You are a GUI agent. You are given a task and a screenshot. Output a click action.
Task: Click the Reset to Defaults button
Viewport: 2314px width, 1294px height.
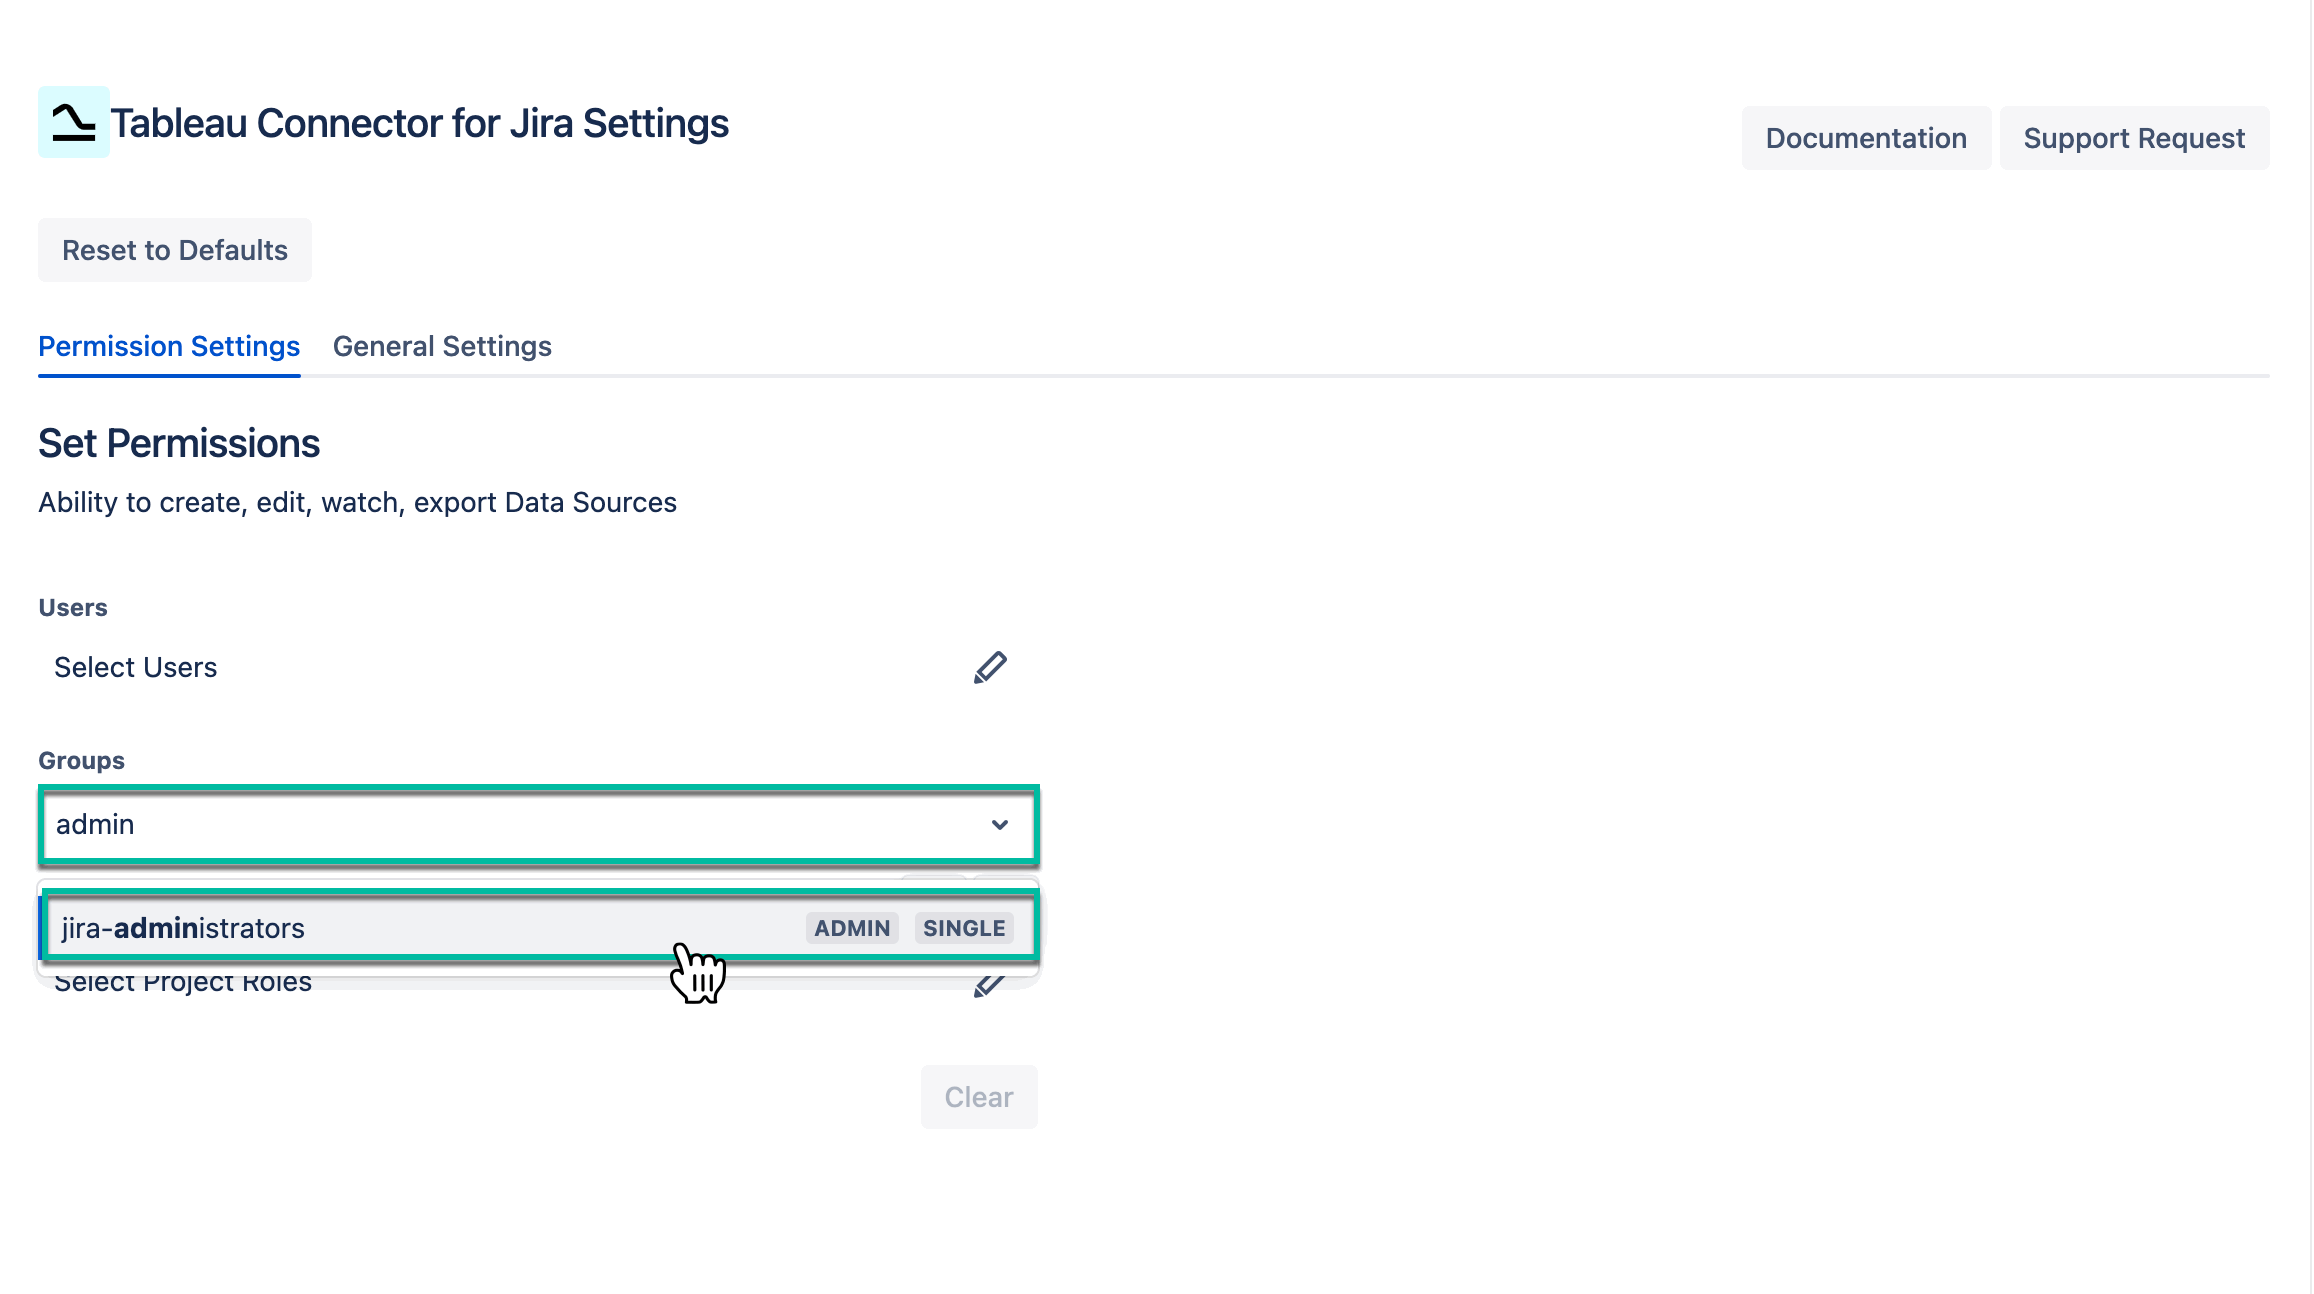pos(174,250)
